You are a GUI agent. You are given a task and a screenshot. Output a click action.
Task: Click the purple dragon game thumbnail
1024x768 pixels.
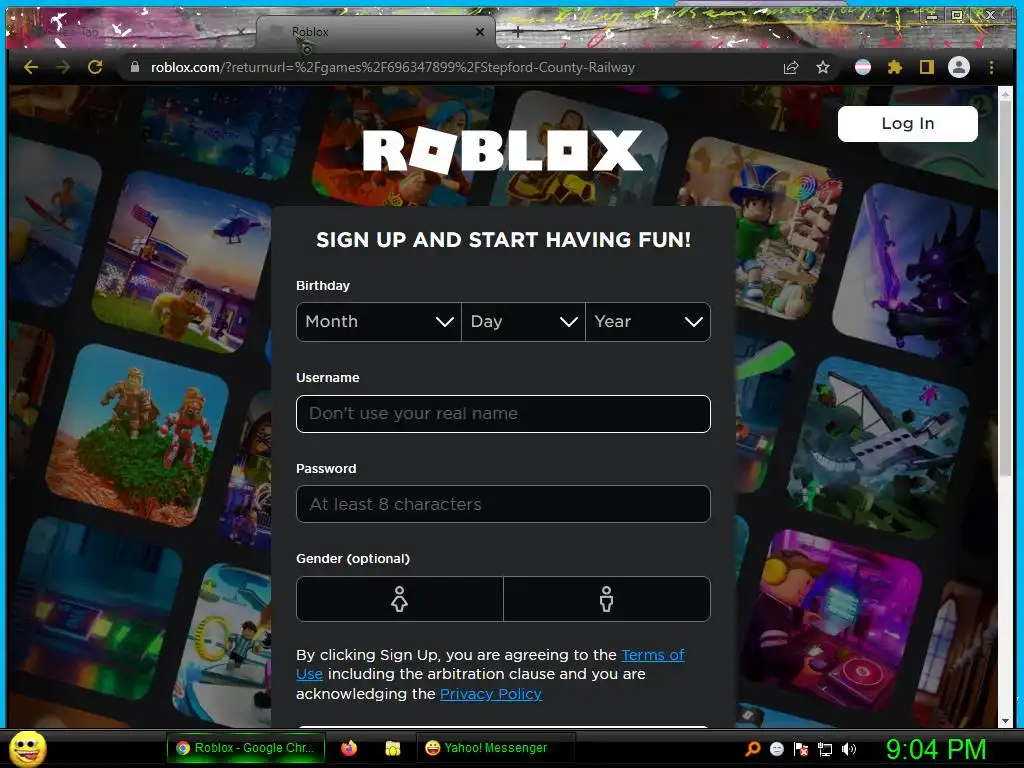914,271
